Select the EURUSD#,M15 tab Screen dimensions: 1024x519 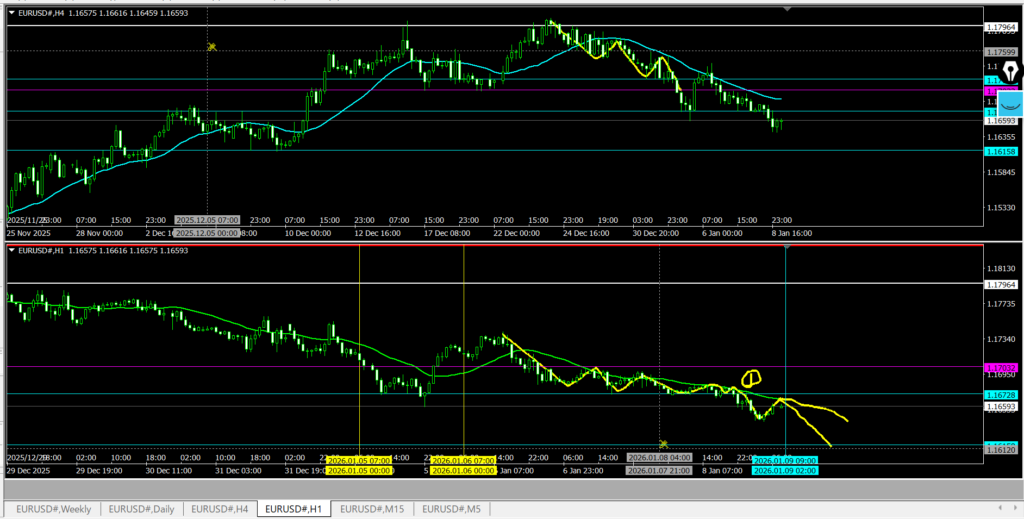tap(373, 509)
